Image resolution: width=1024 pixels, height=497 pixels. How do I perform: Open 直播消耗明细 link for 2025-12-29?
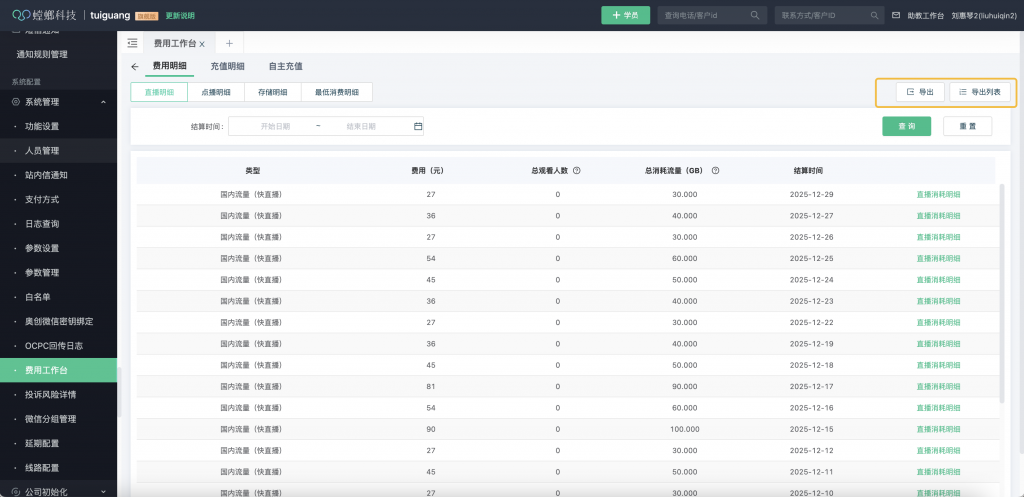938,194
